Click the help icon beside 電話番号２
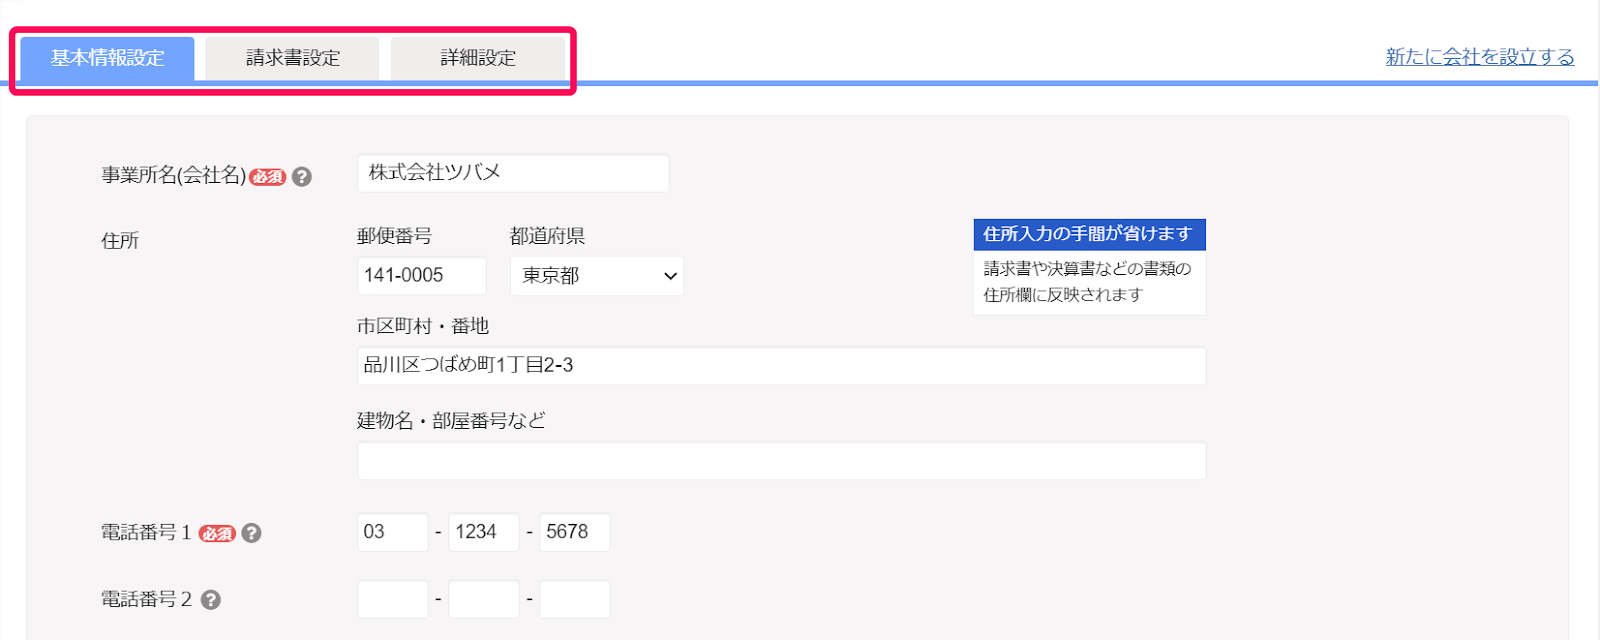This screenshot has height=640, width=1600. [x=211, y=600]
